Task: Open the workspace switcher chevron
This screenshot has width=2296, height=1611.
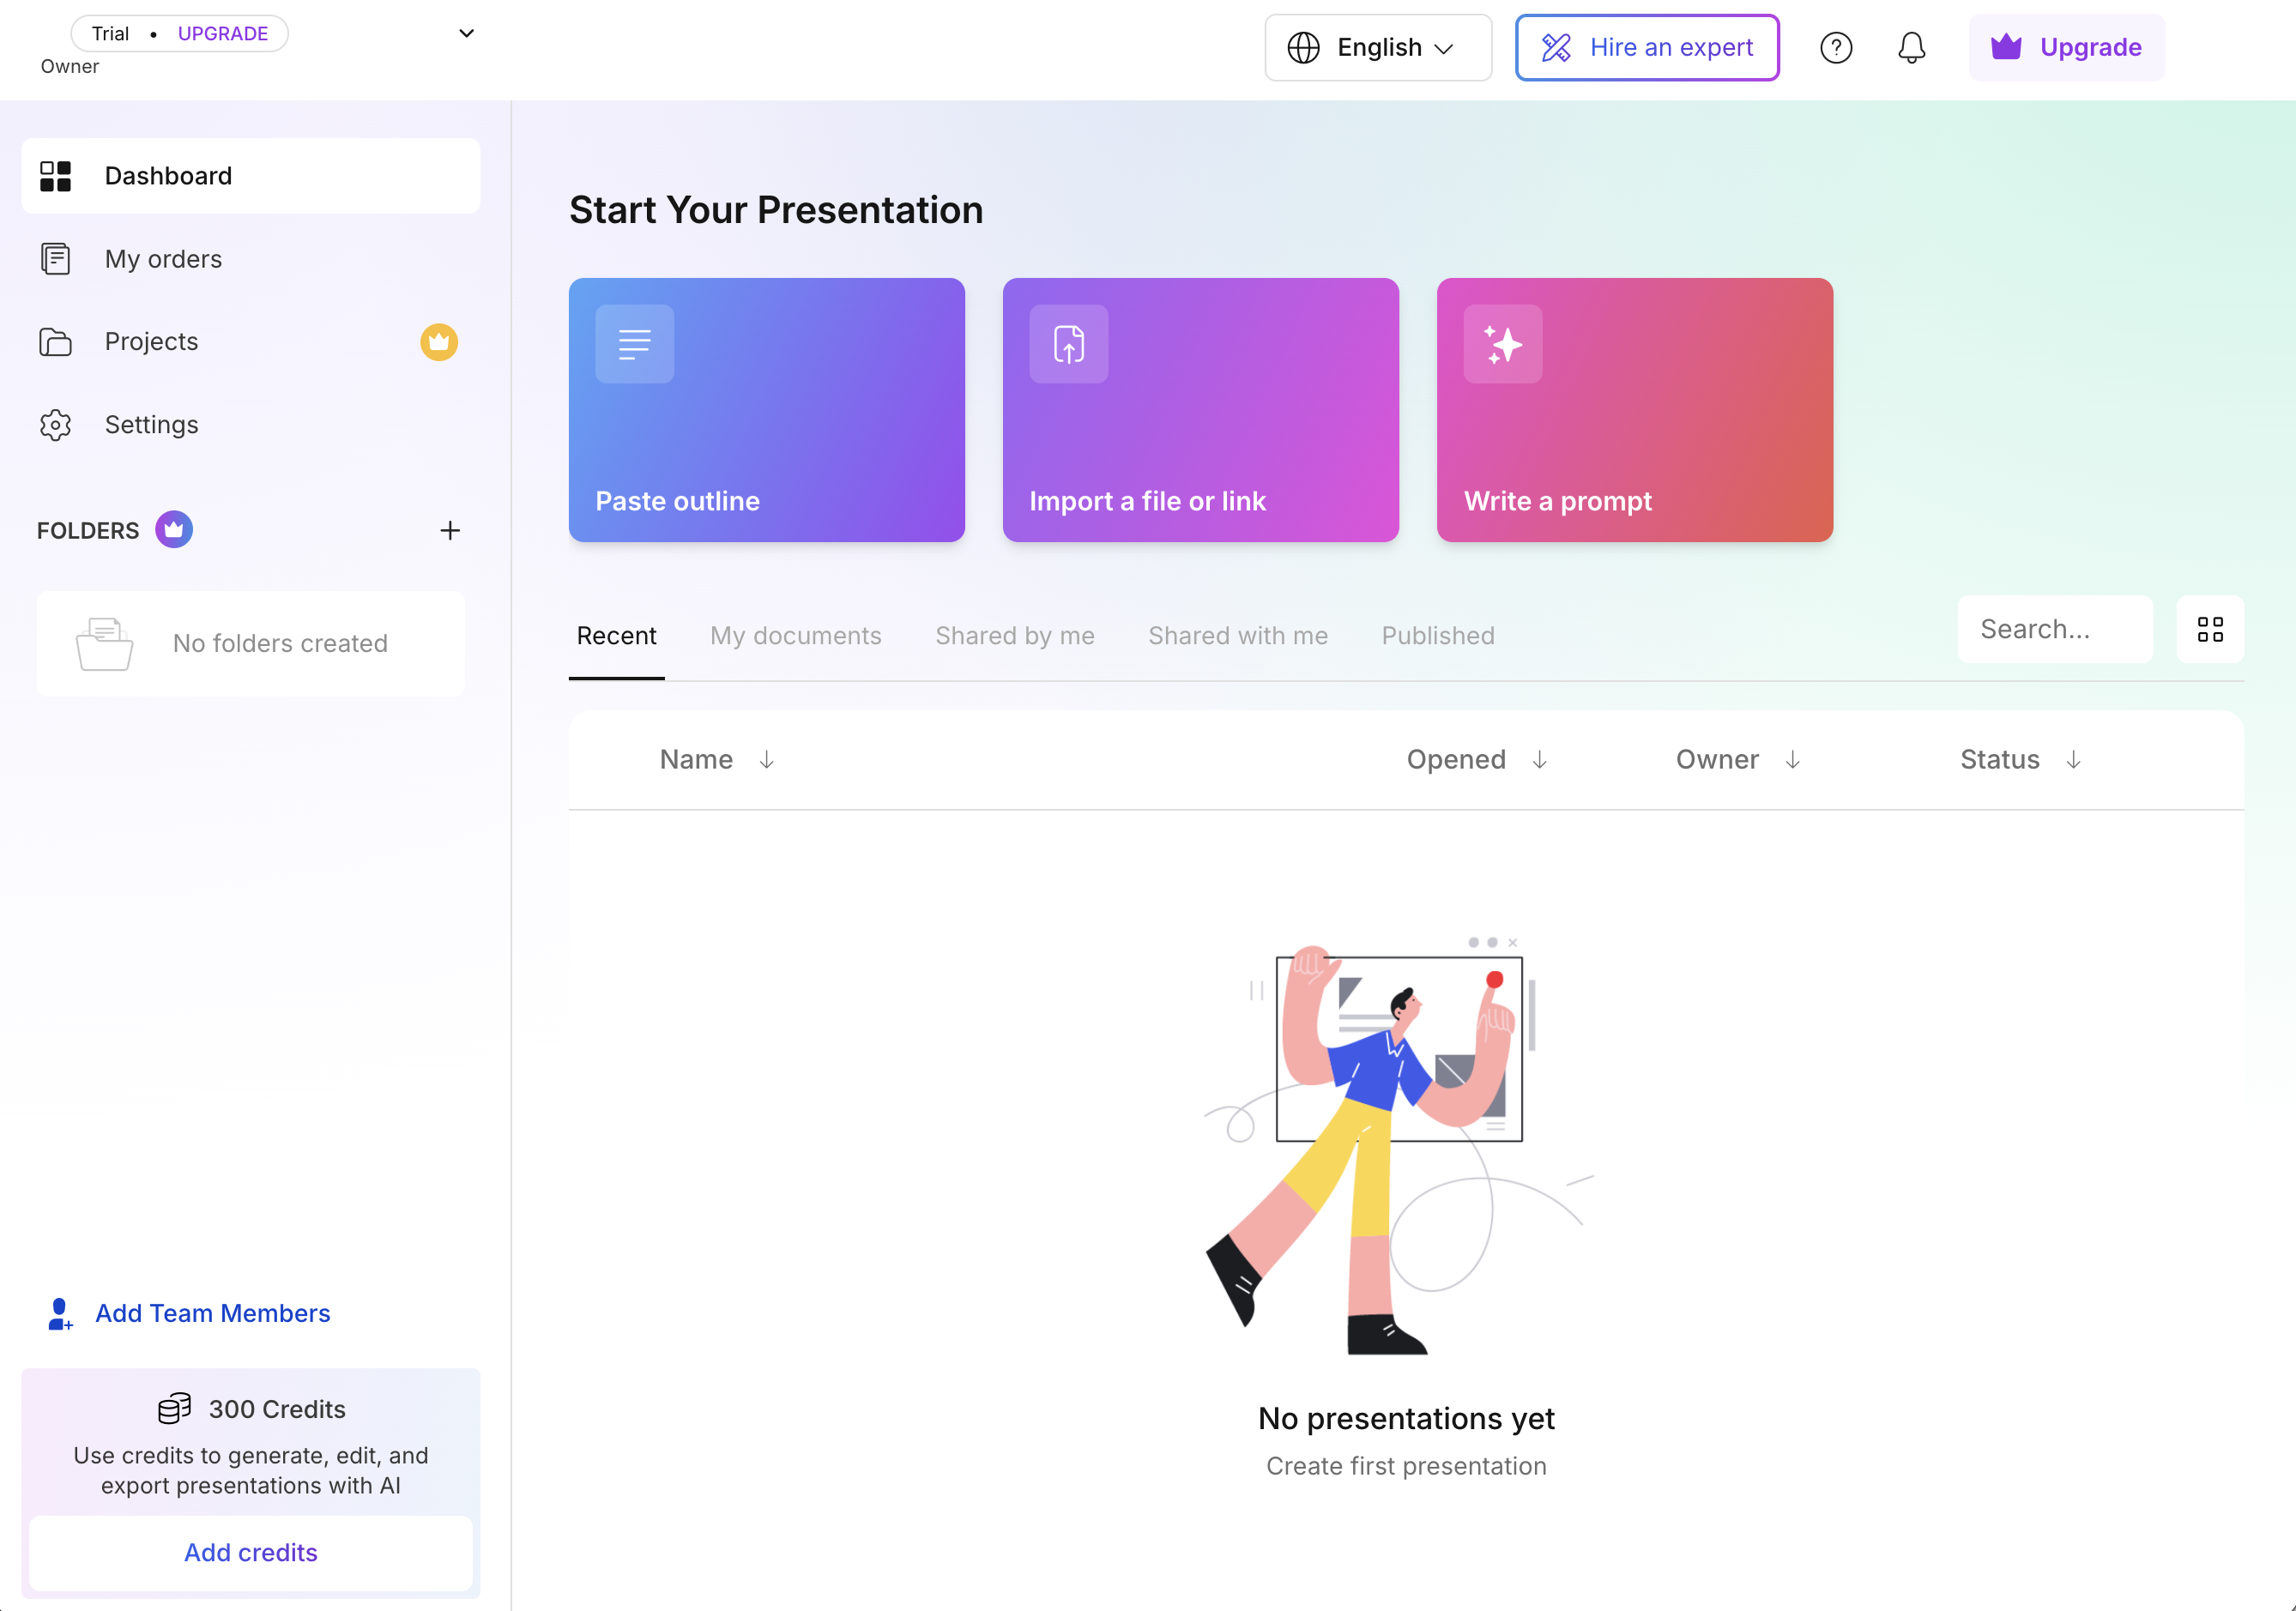Action: [x=465, y=33]
